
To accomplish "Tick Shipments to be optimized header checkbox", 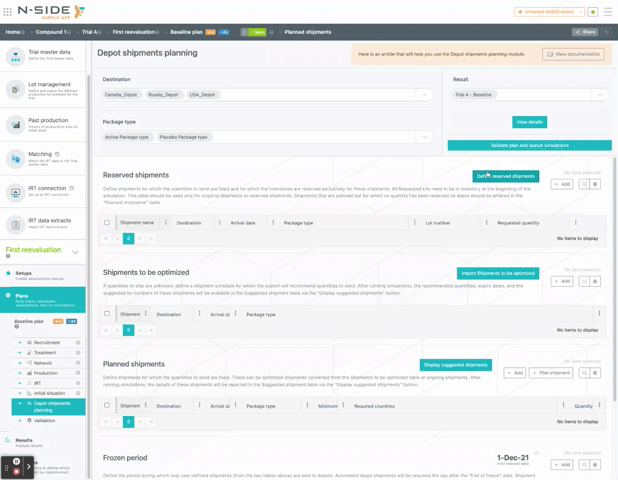I will (107, 314).
